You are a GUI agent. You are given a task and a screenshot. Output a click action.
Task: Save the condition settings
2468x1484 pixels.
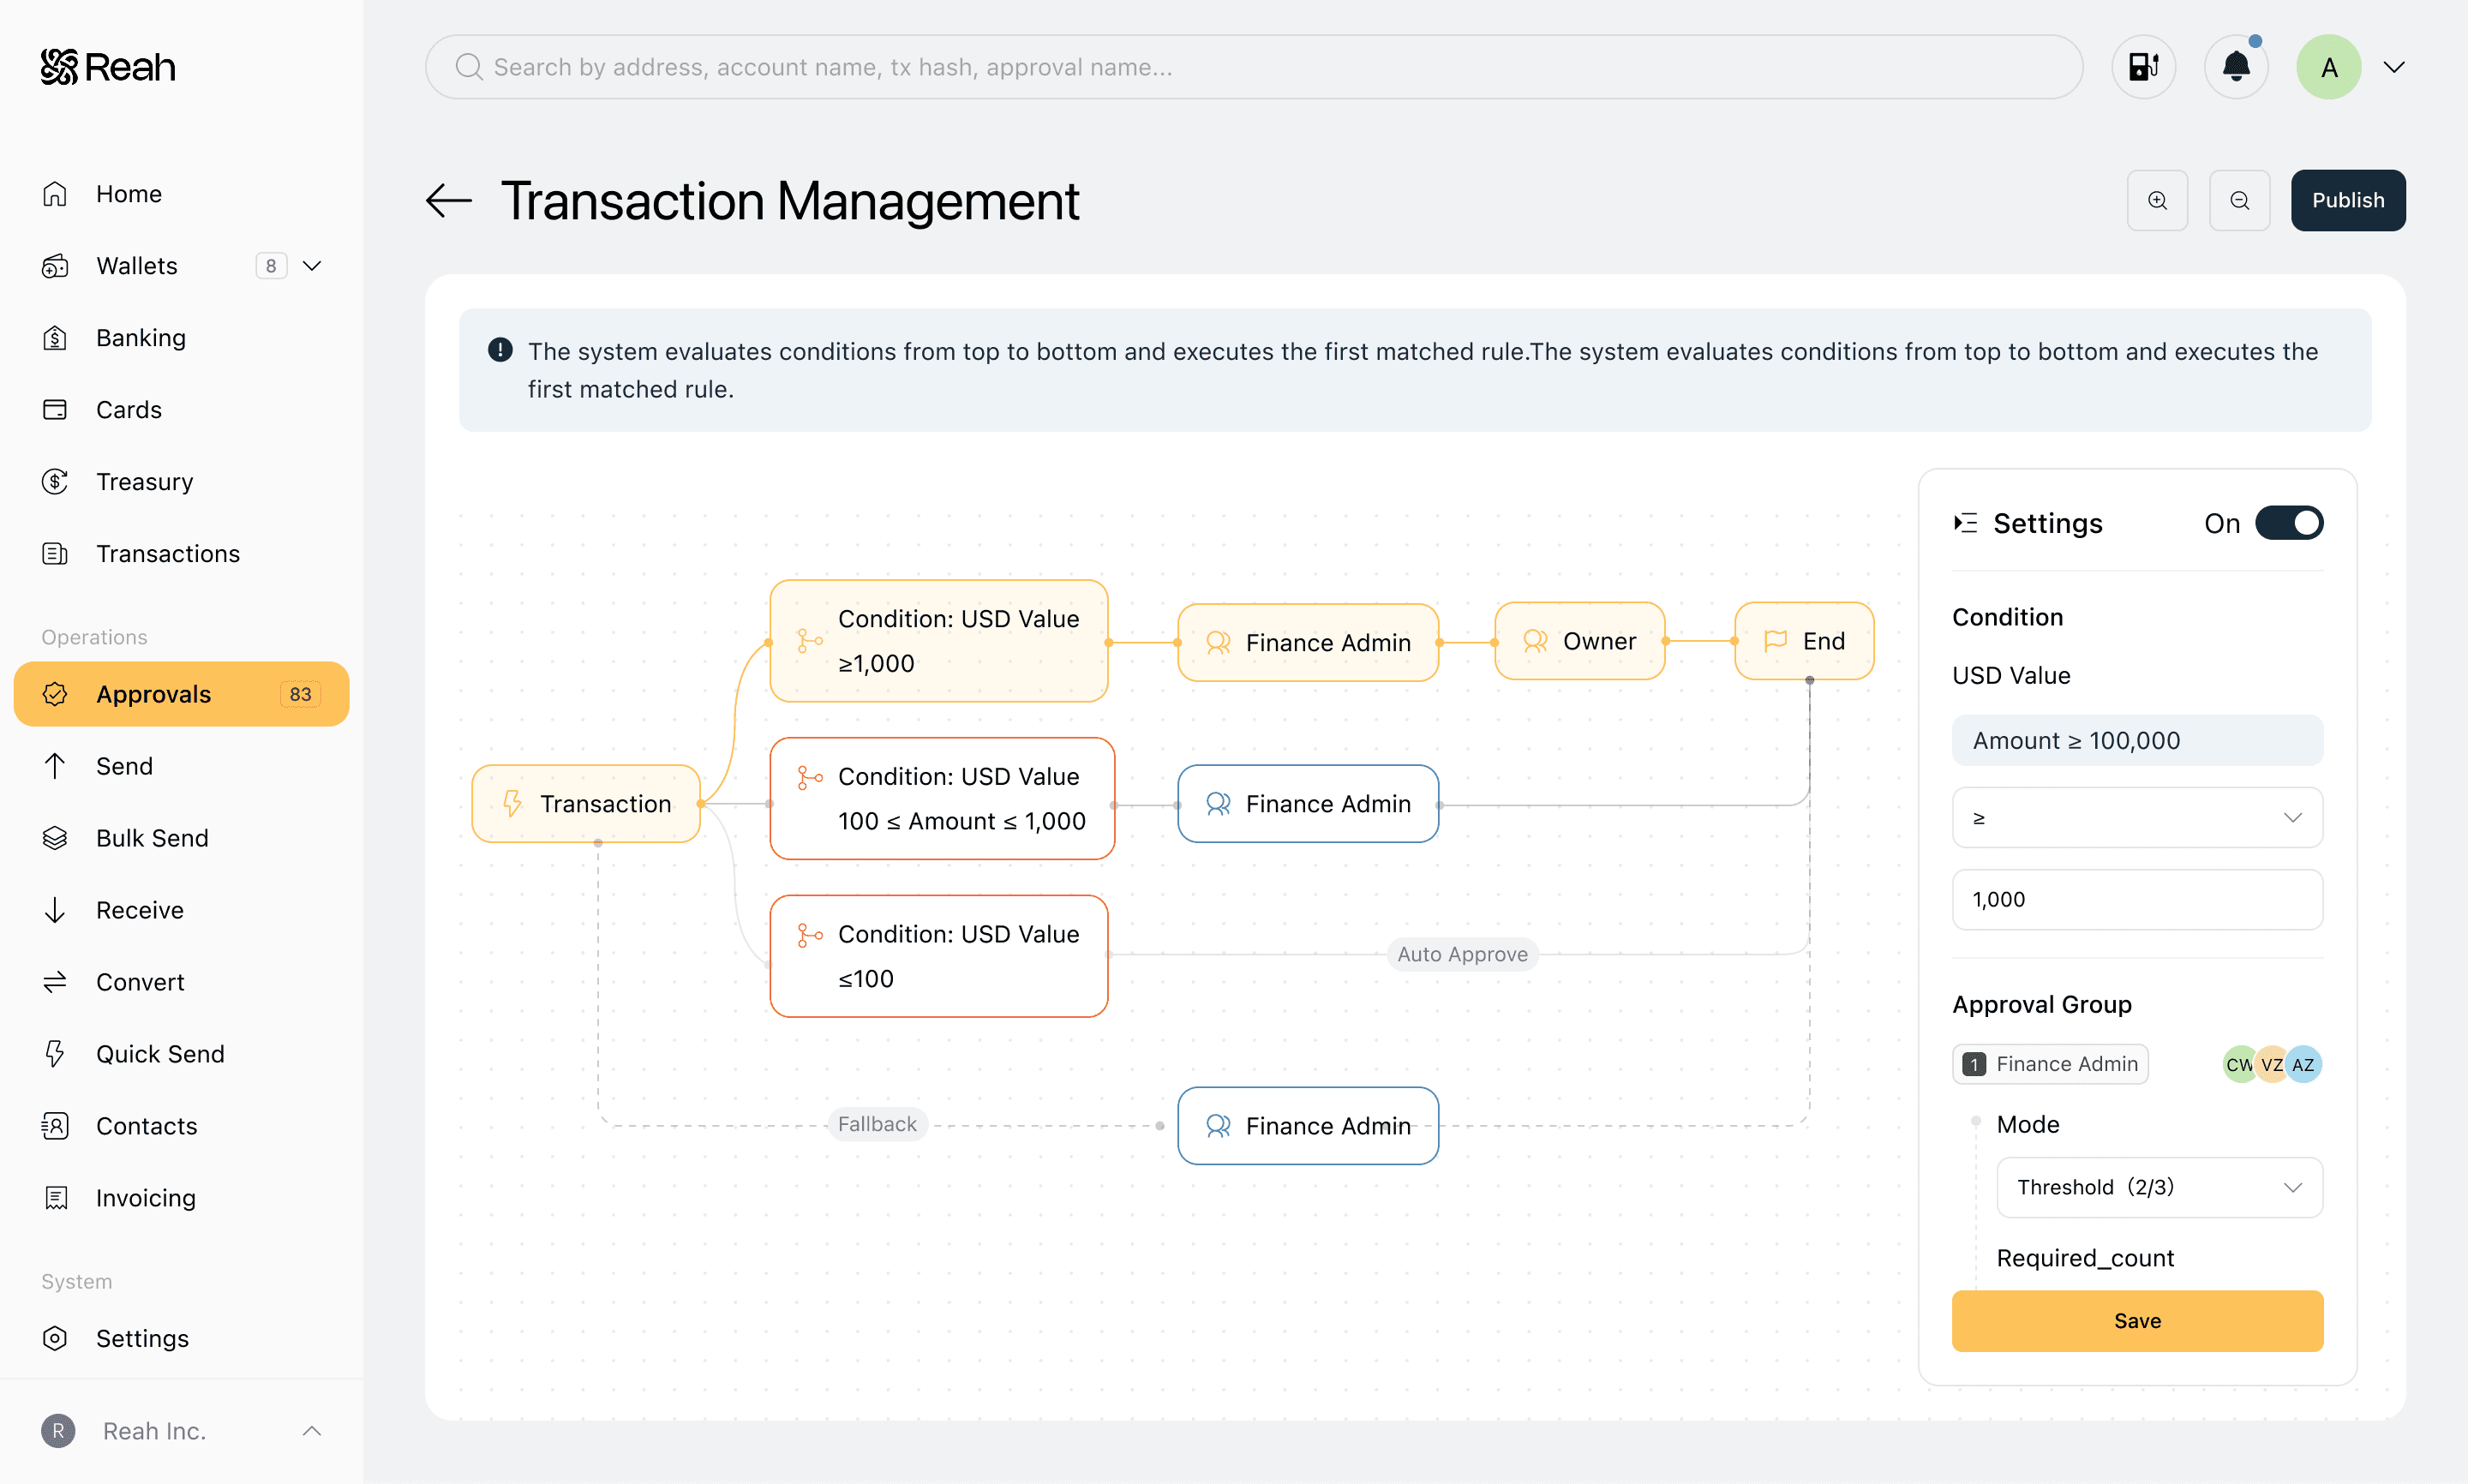(x=2137, y=1321)
